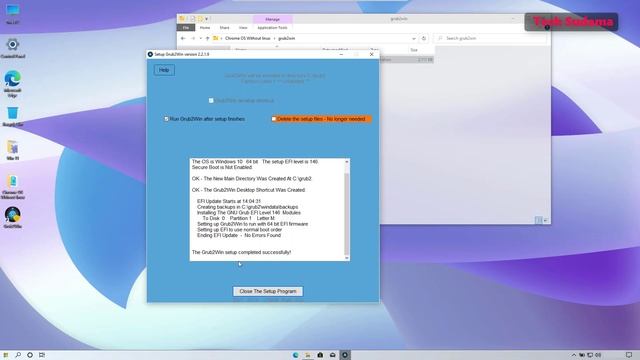
Task: Toggle Grub2Win desktop shortcut checkbox
Action: (211, 100)
